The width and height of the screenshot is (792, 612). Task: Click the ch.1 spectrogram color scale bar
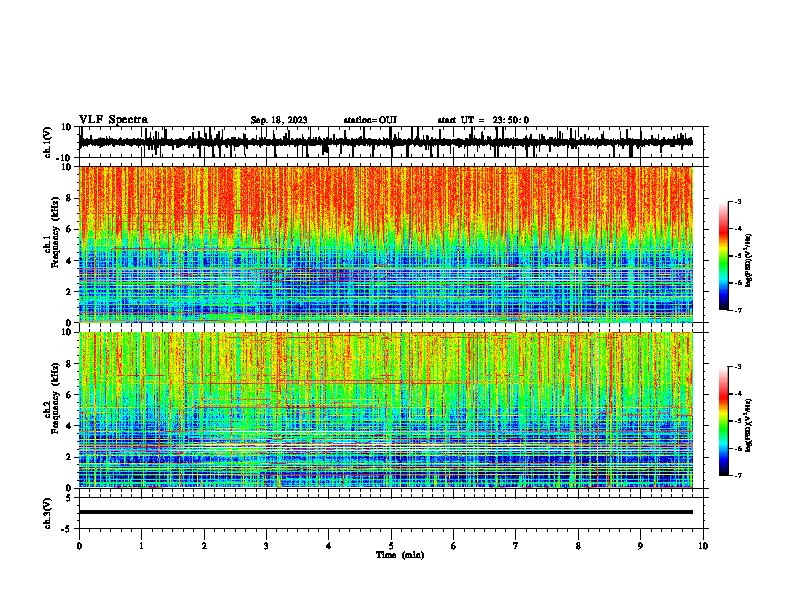click(724, 256)
